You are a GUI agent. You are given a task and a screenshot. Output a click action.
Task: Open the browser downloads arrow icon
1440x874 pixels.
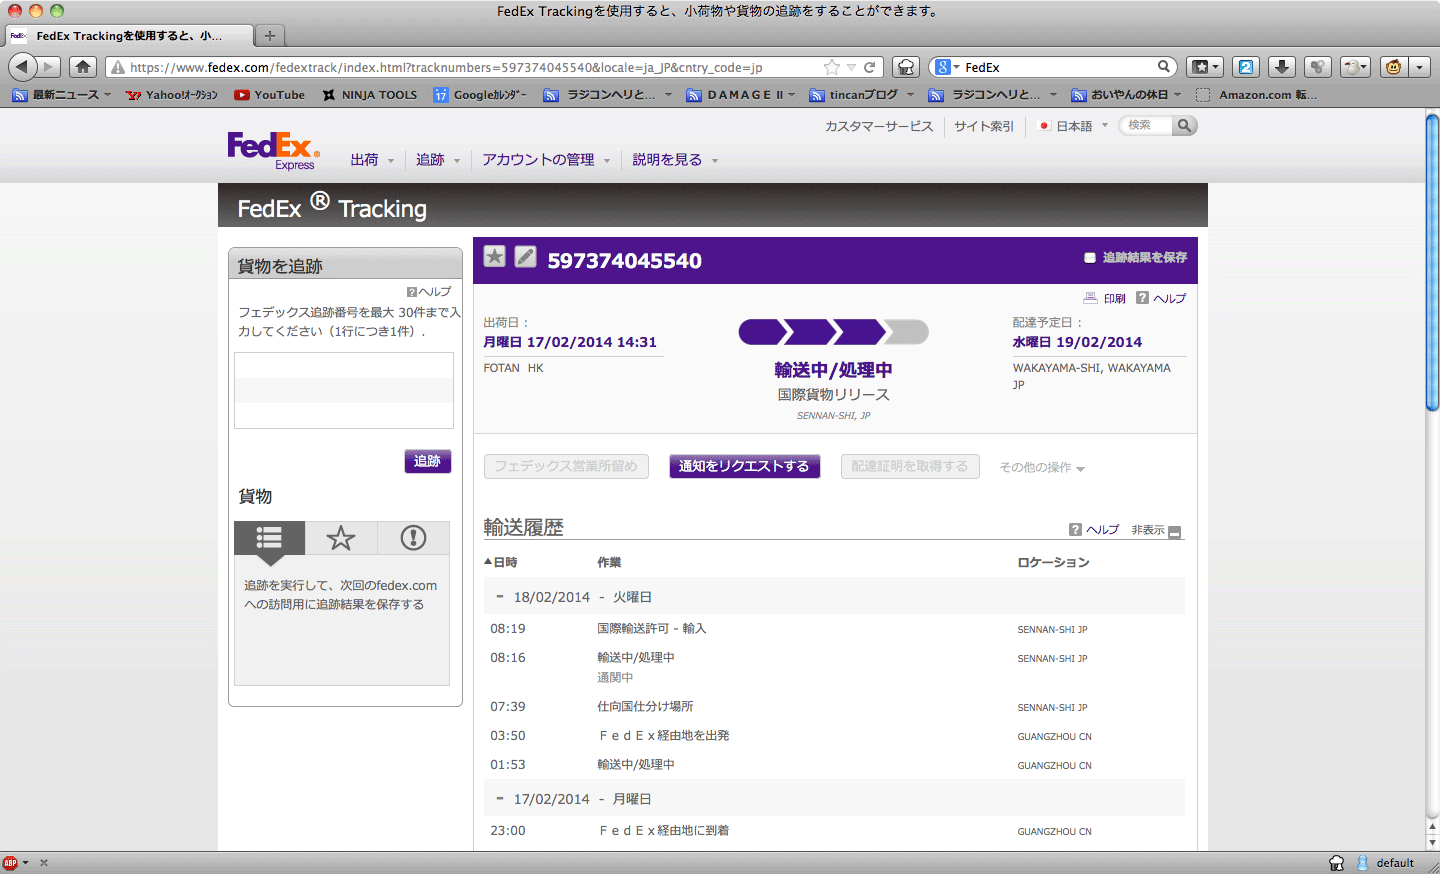1282,67
